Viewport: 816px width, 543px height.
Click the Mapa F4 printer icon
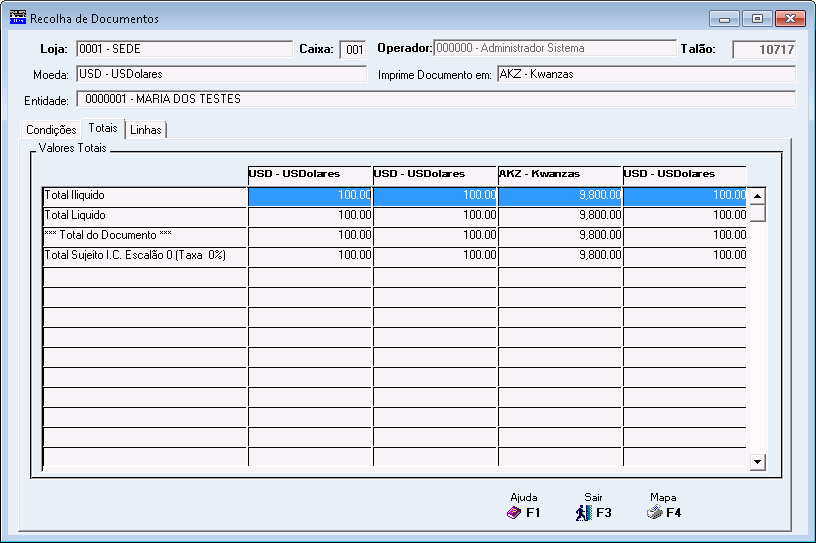pos(655,513)
